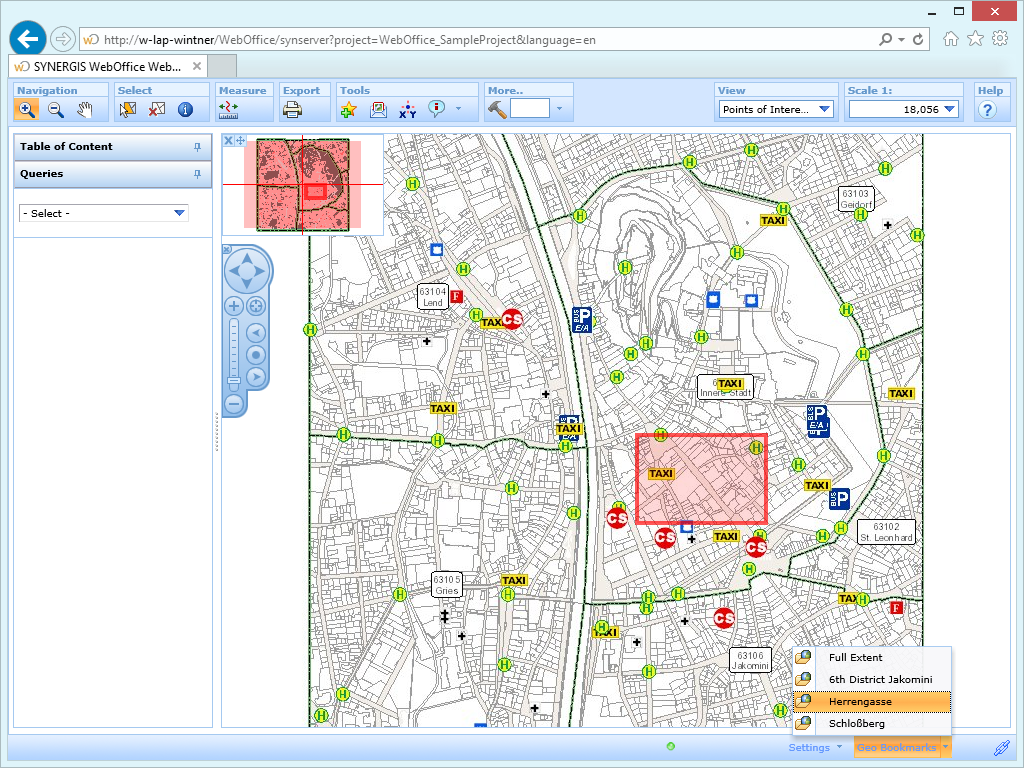Activate the Pan hand tool
Image resolution: width=1024 pixels, height=768 pixels.
point(85,110)
